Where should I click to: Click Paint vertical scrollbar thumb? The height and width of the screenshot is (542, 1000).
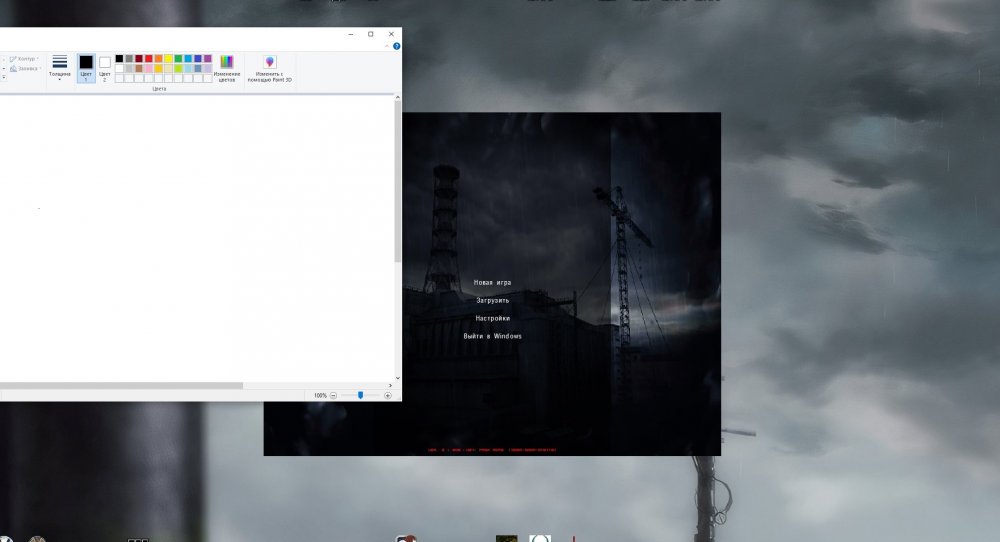tap(398, 182)
